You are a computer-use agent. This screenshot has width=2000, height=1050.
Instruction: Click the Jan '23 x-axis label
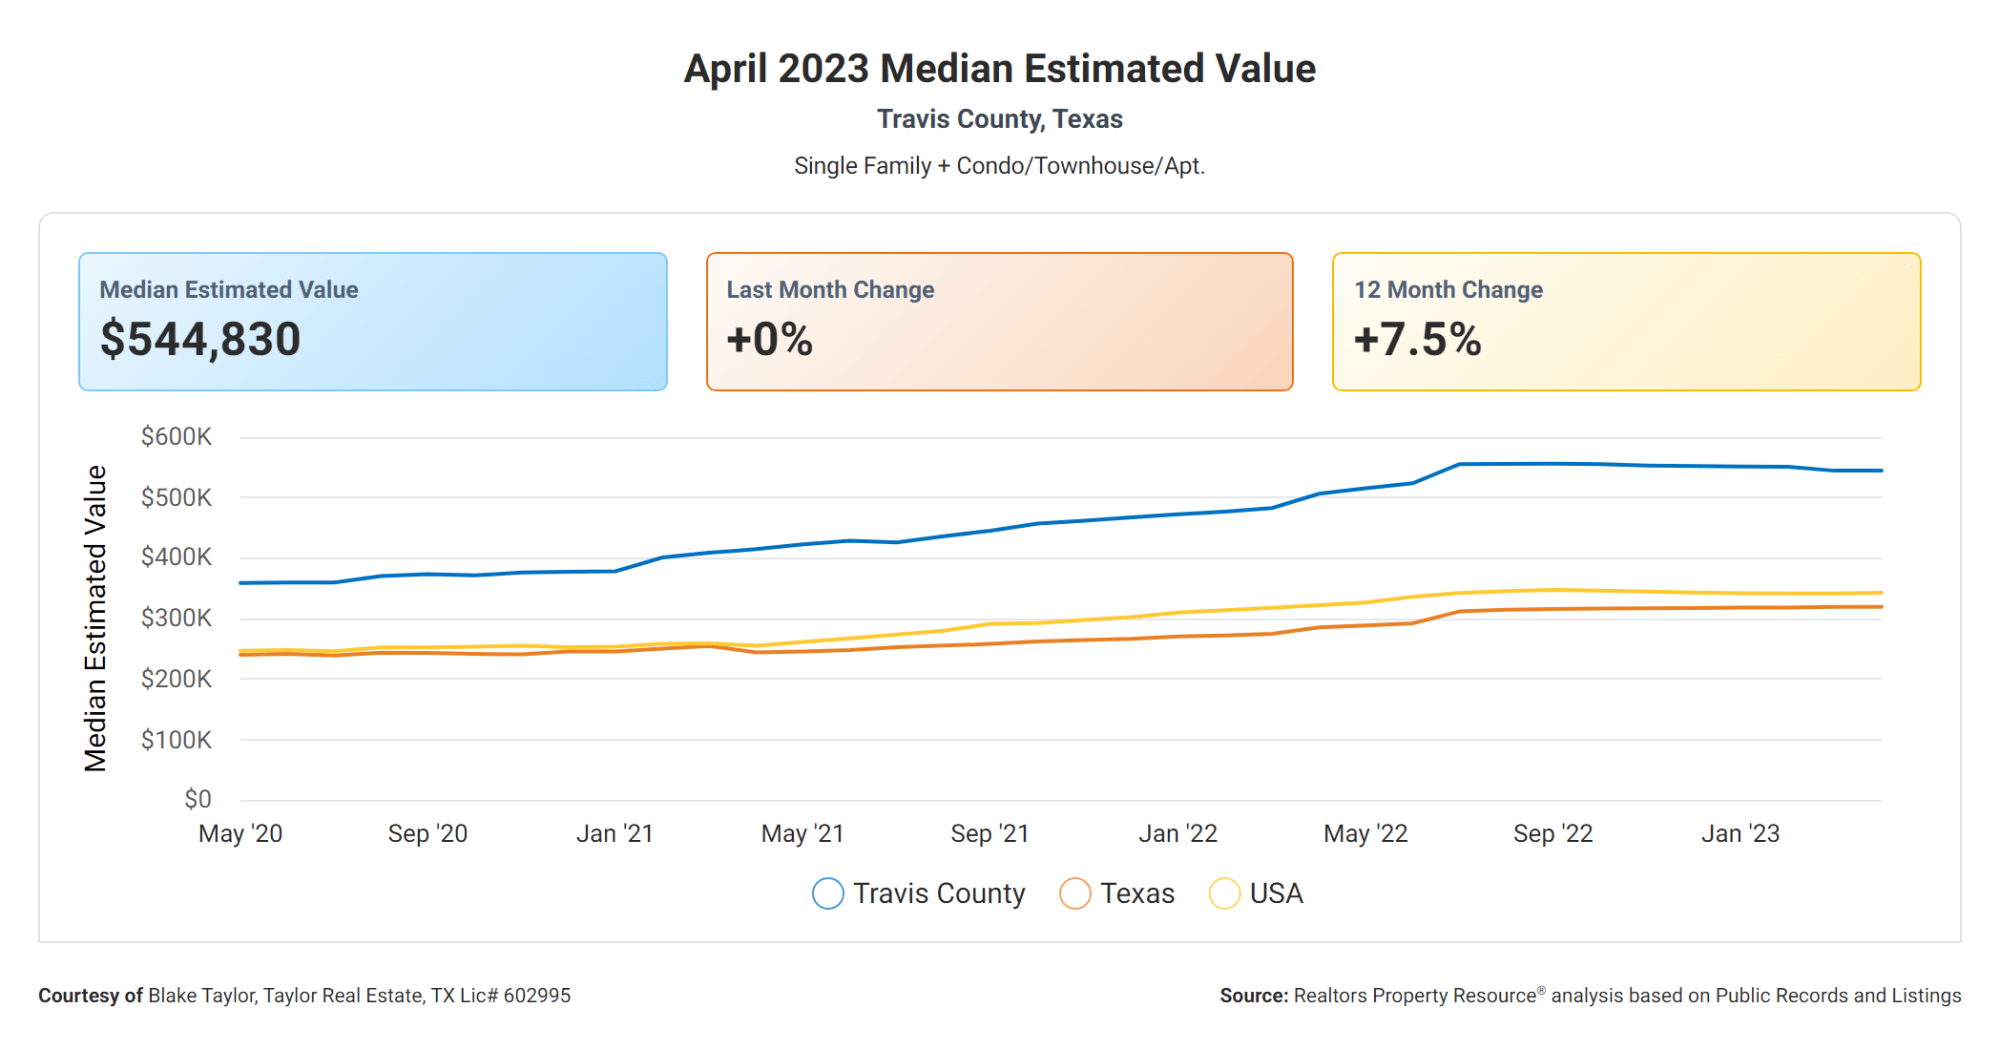pos(1741,833)
